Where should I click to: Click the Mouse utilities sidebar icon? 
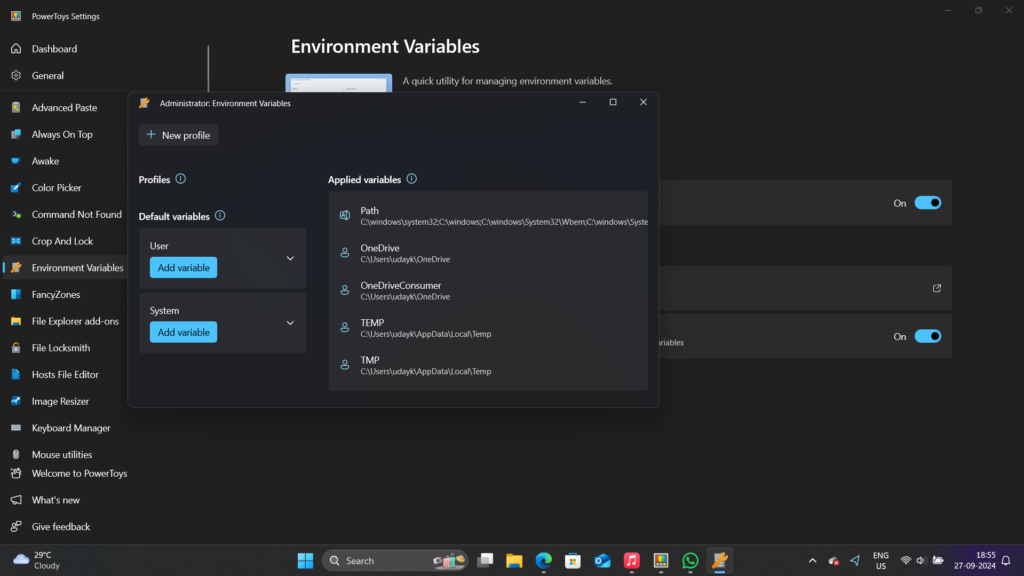16,455
